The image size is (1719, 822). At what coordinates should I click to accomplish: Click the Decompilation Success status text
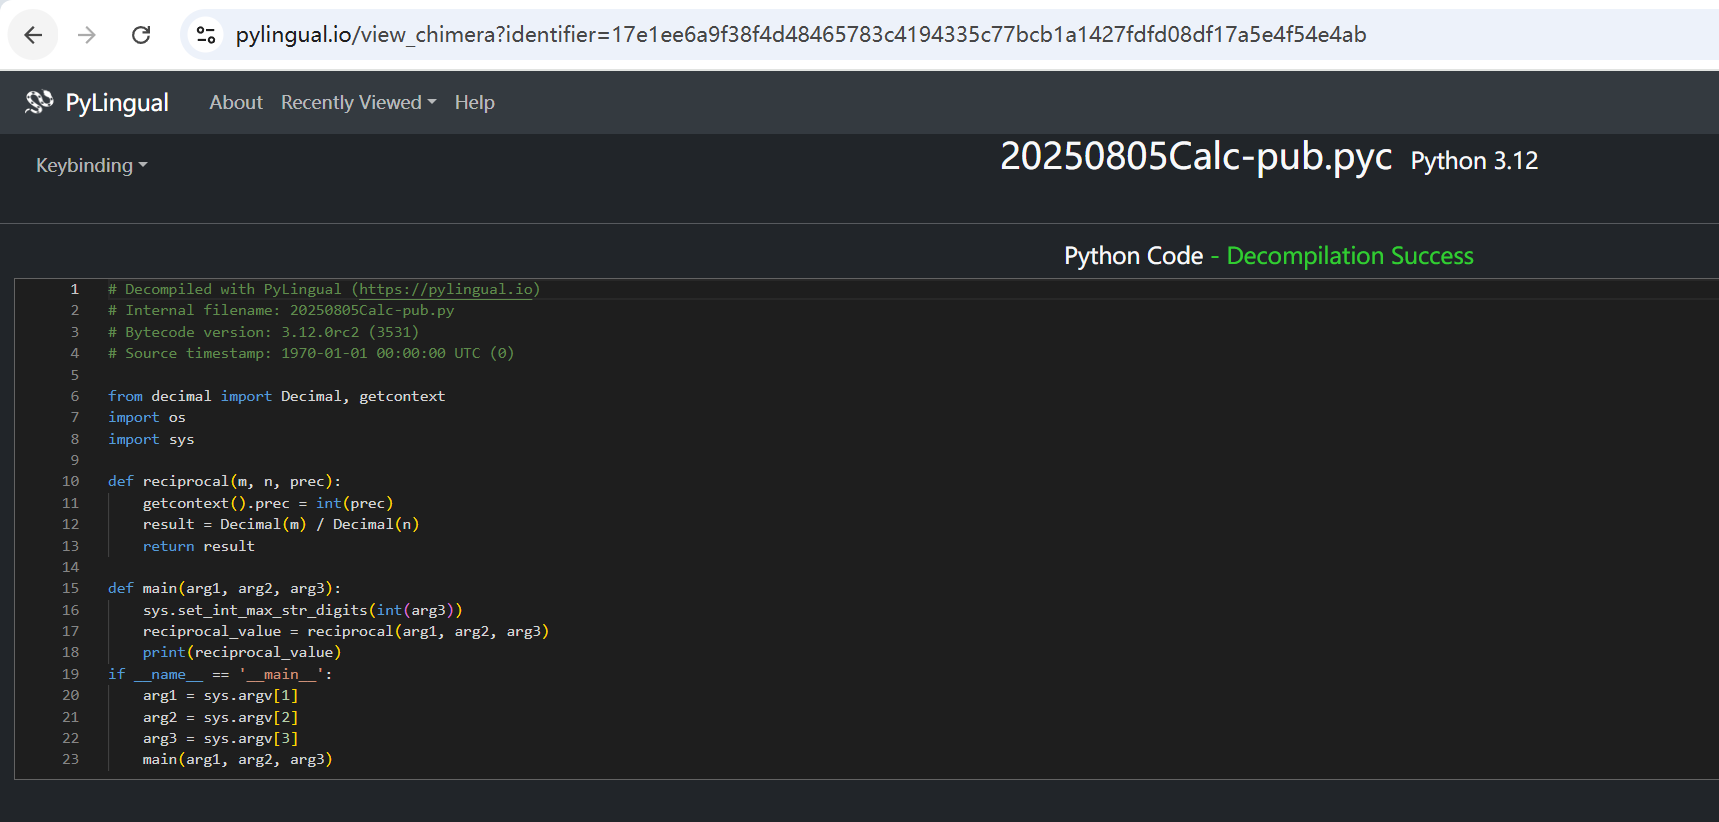(1349, 256)
